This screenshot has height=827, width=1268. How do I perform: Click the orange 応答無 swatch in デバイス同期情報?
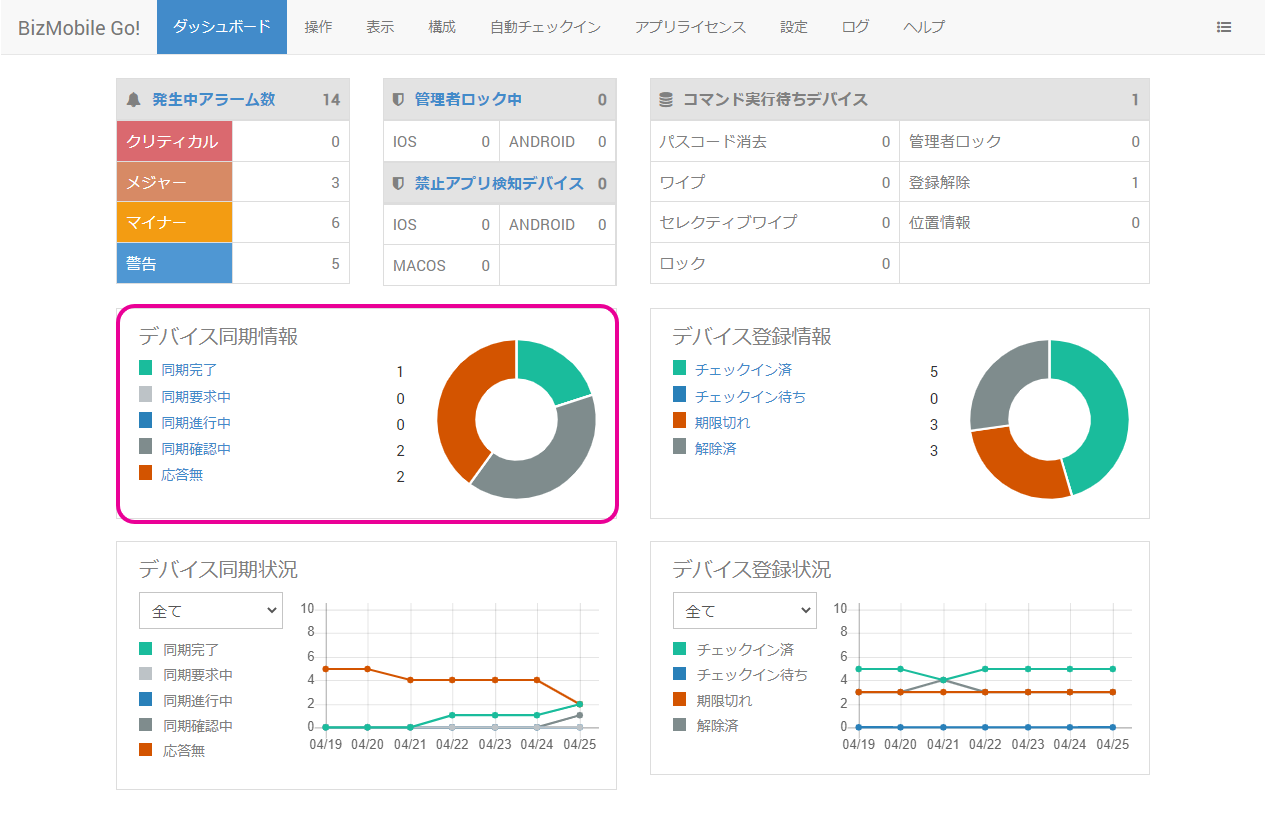[x=146, y=474]
